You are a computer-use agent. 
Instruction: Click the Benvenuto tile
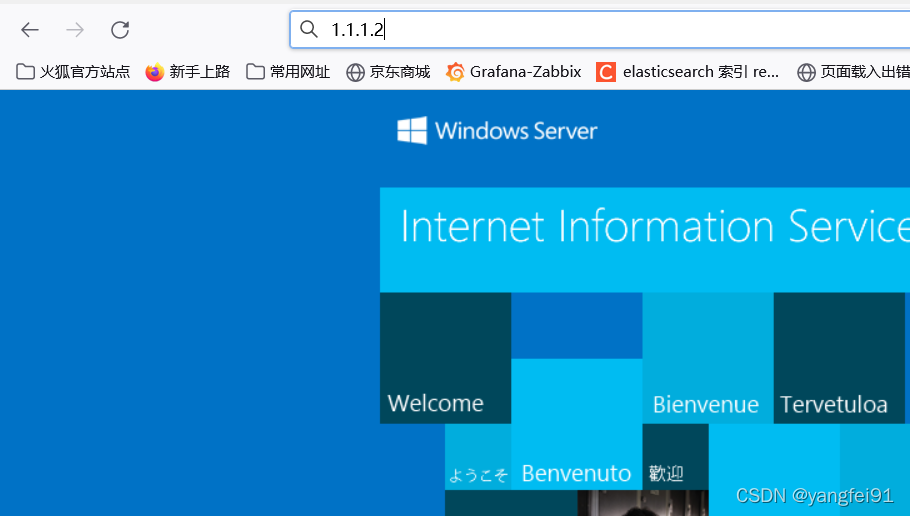577,424
